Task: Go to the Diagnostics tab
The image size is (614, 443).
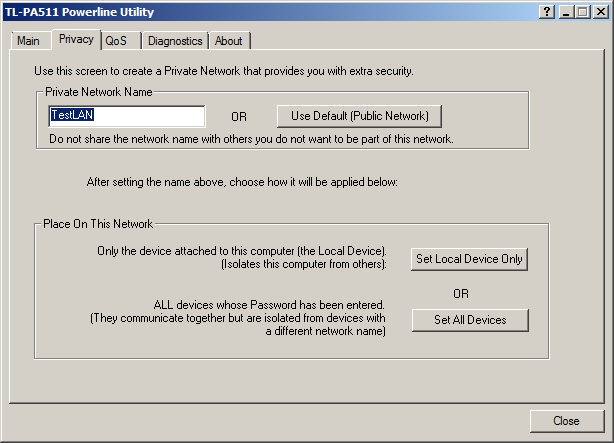Action: tap(175, 41)
